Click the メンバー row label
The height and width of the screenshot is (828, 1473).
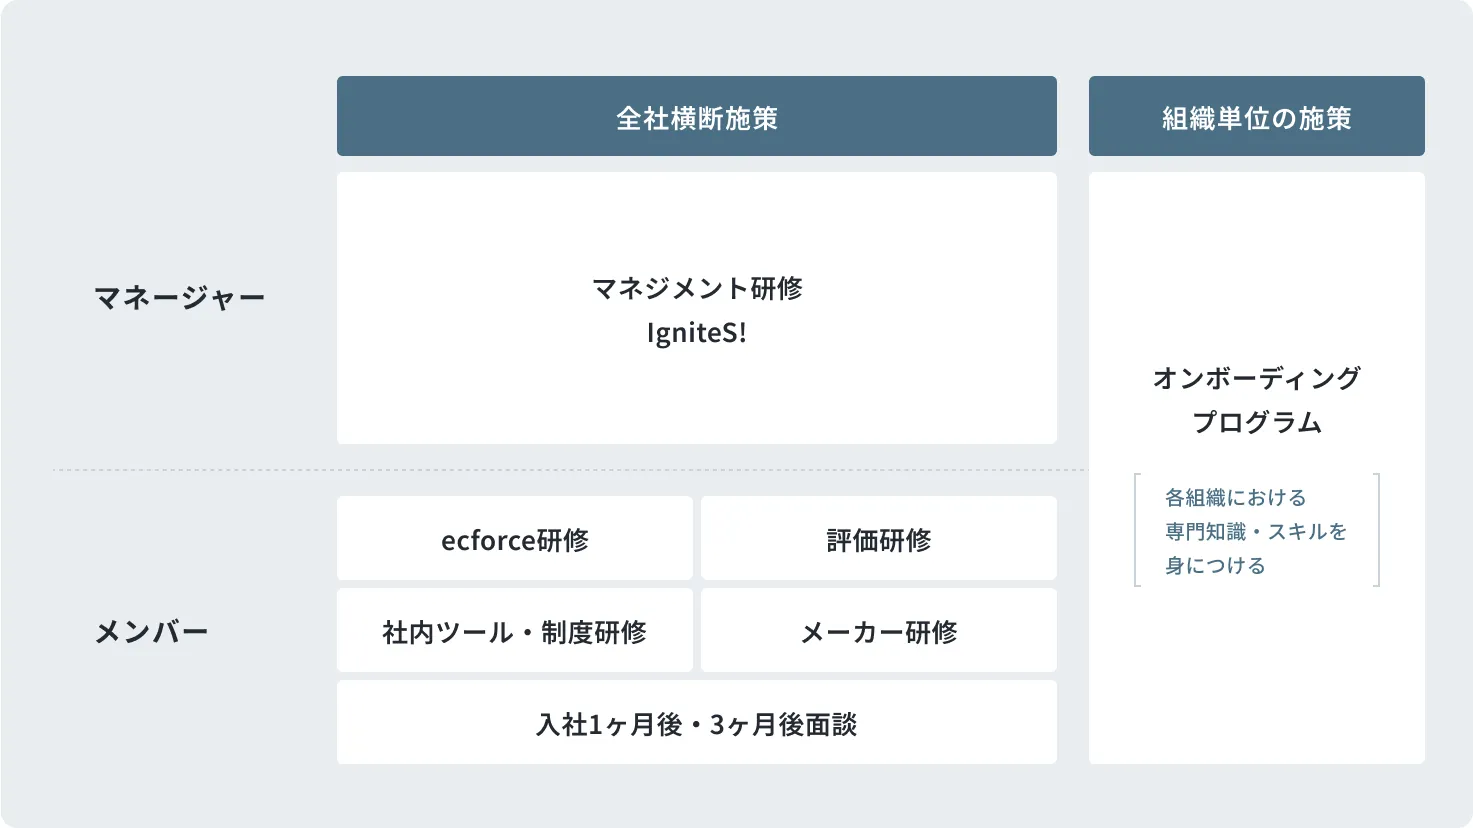(151, 632)
